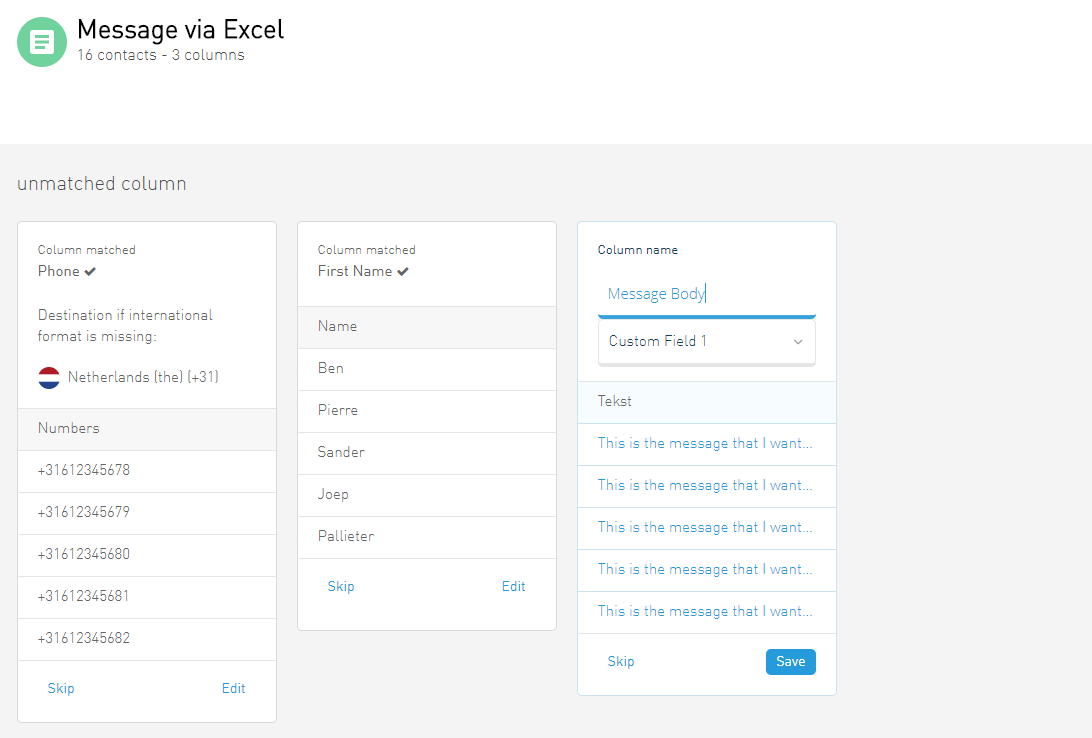
Task: Click the '16 contacts - 3 columns' subtitle
Action: 161,55
